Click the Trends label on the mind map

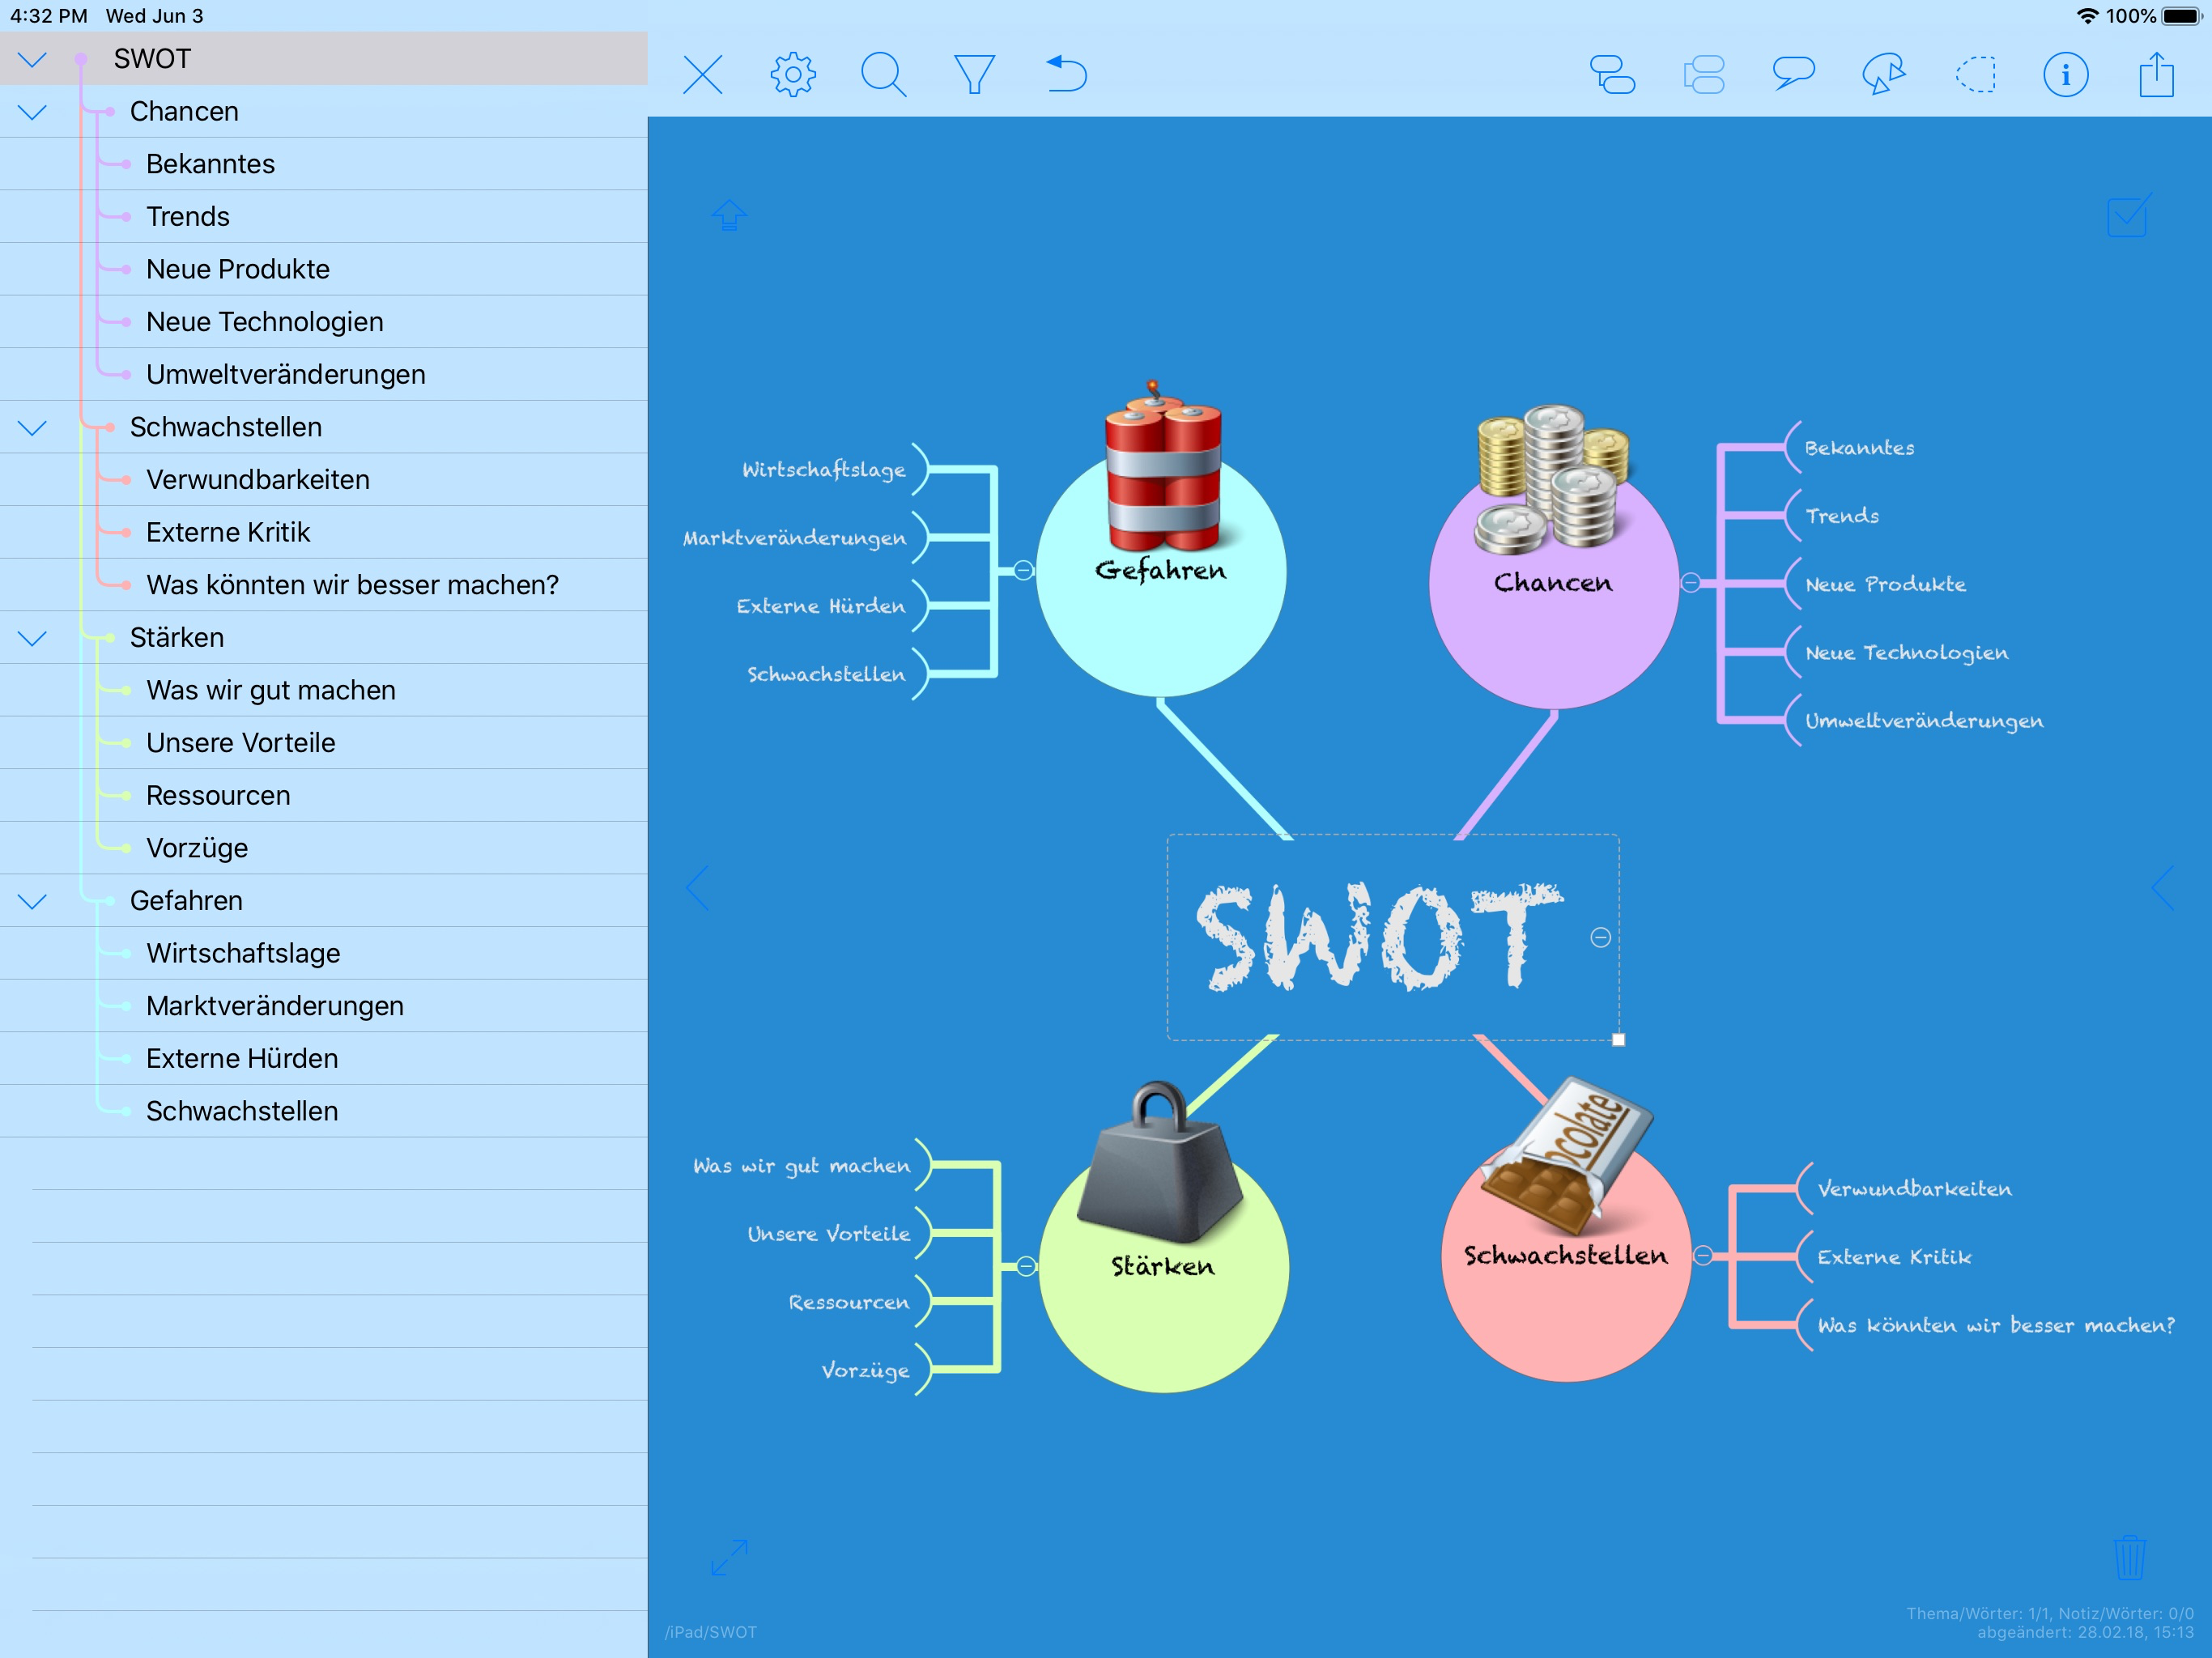coord(1841,516)
